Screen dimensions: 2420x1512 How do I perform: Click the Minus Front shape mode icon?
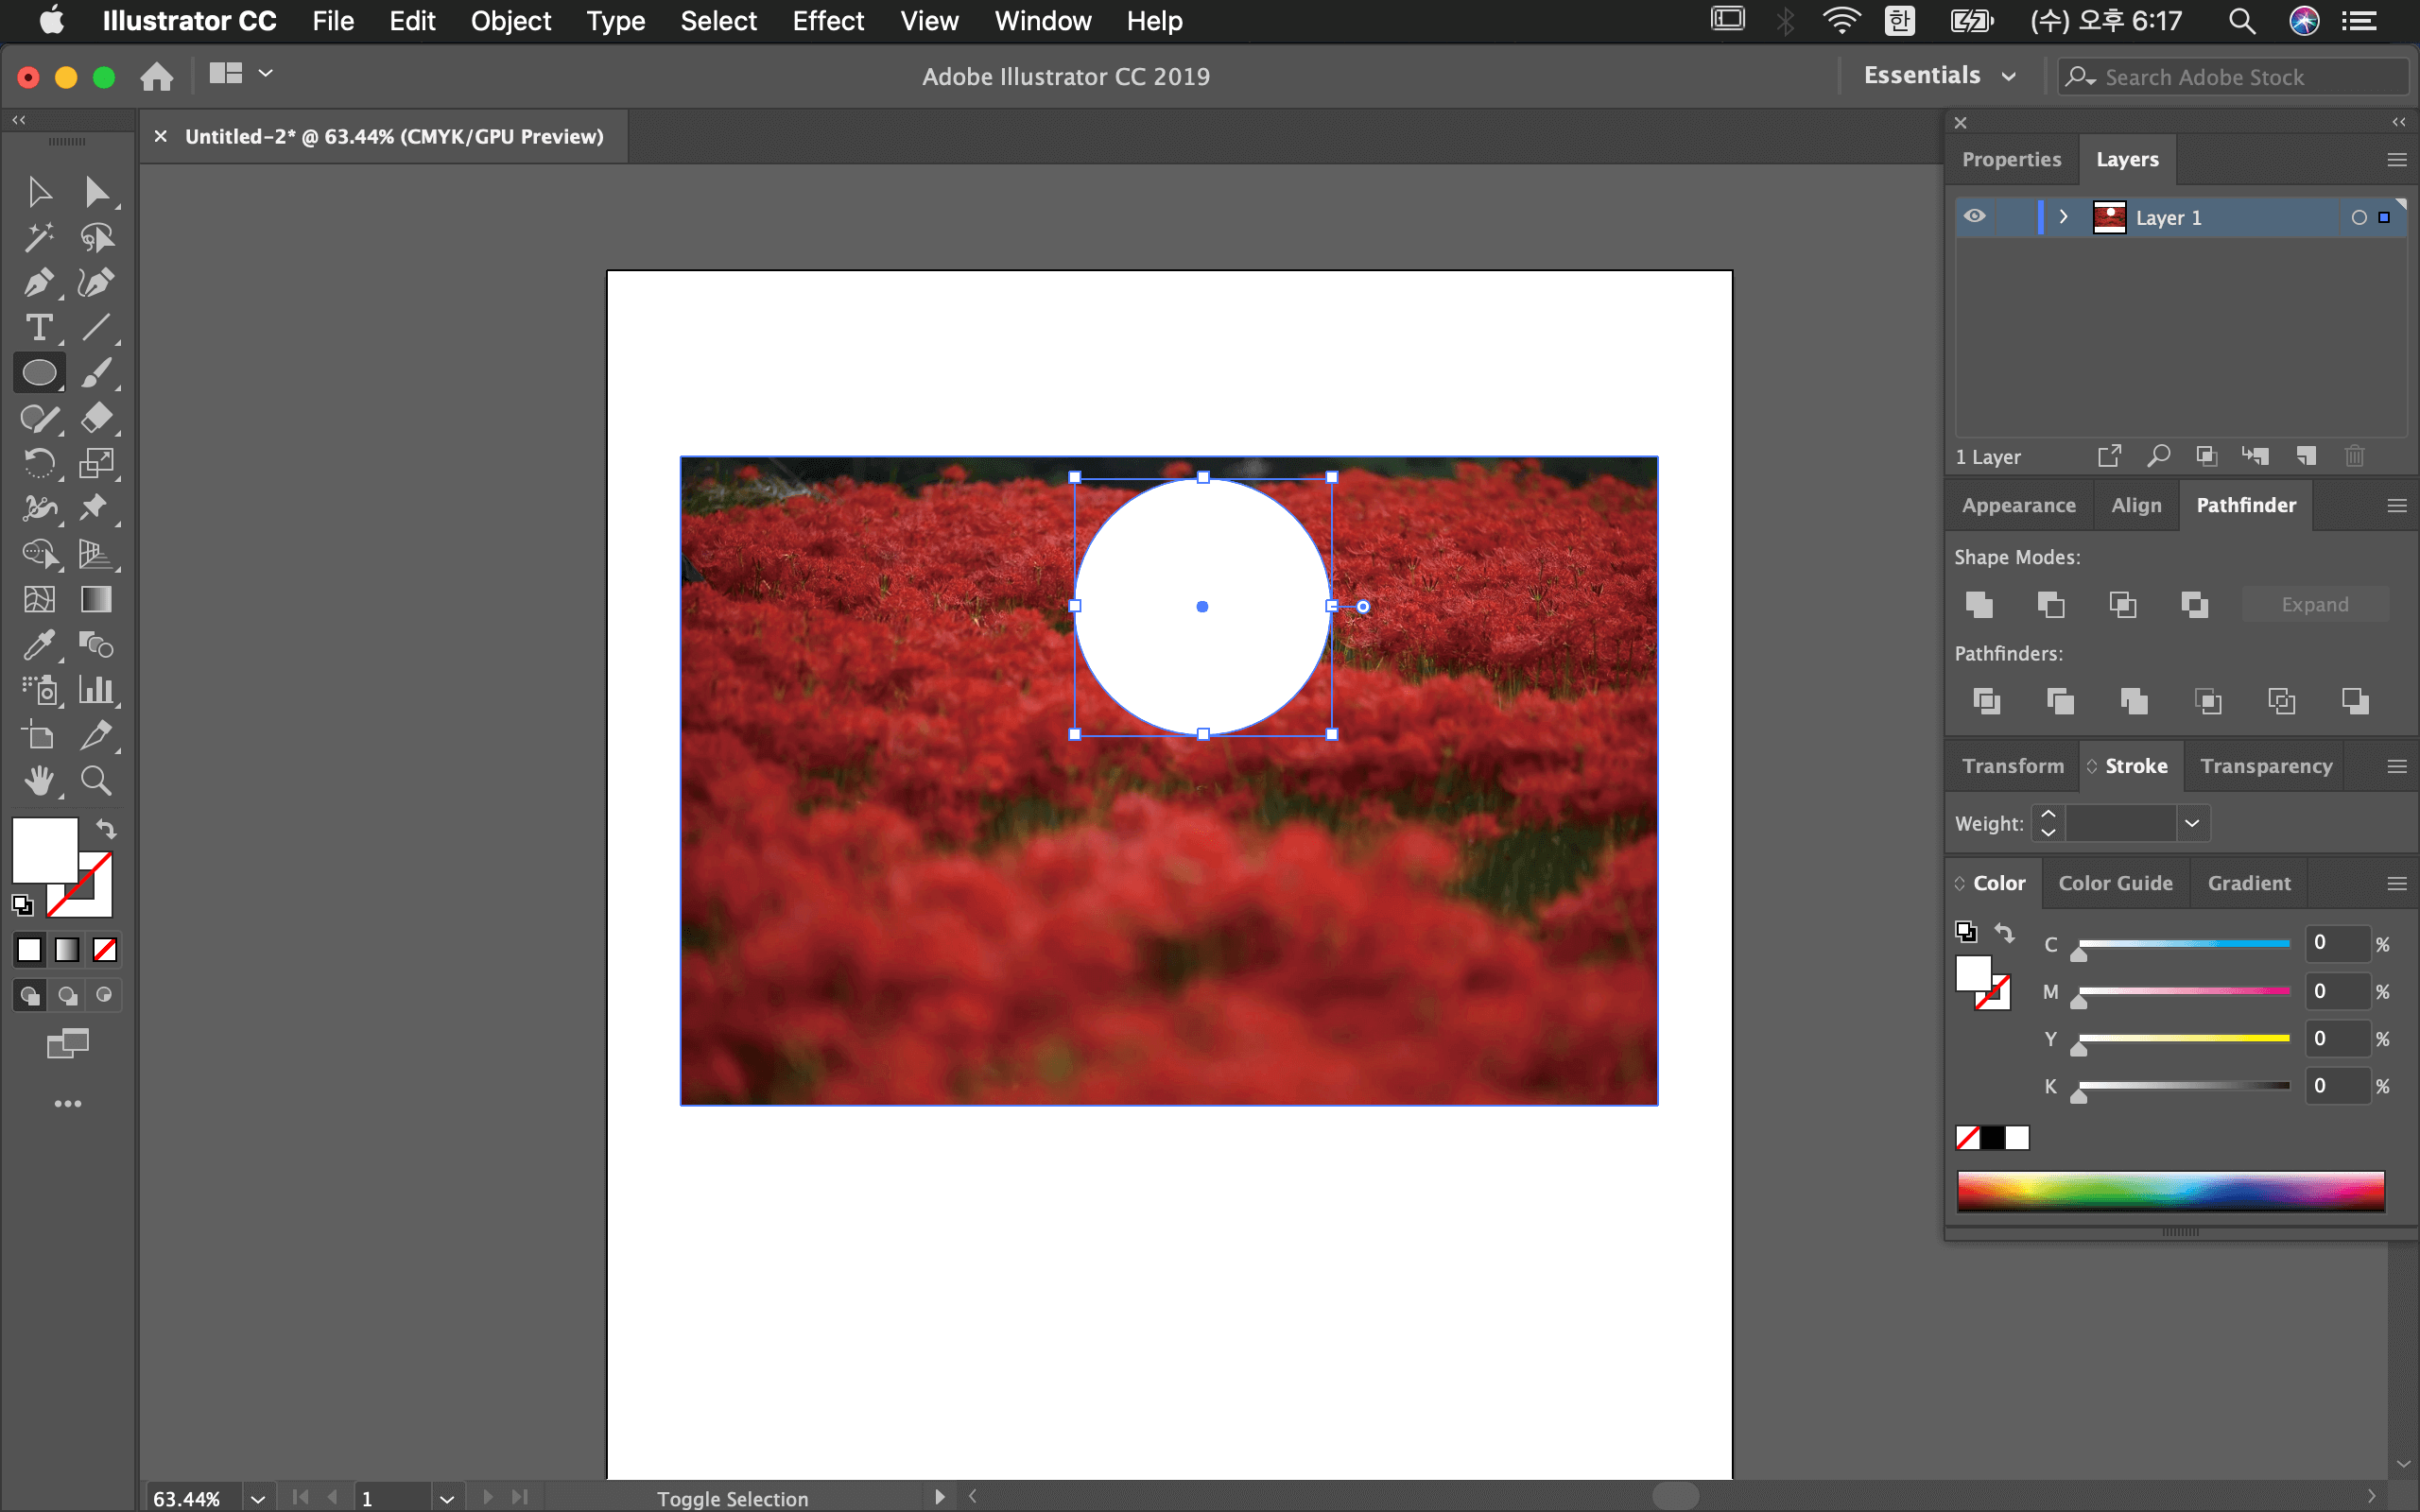coord(2051,604)
